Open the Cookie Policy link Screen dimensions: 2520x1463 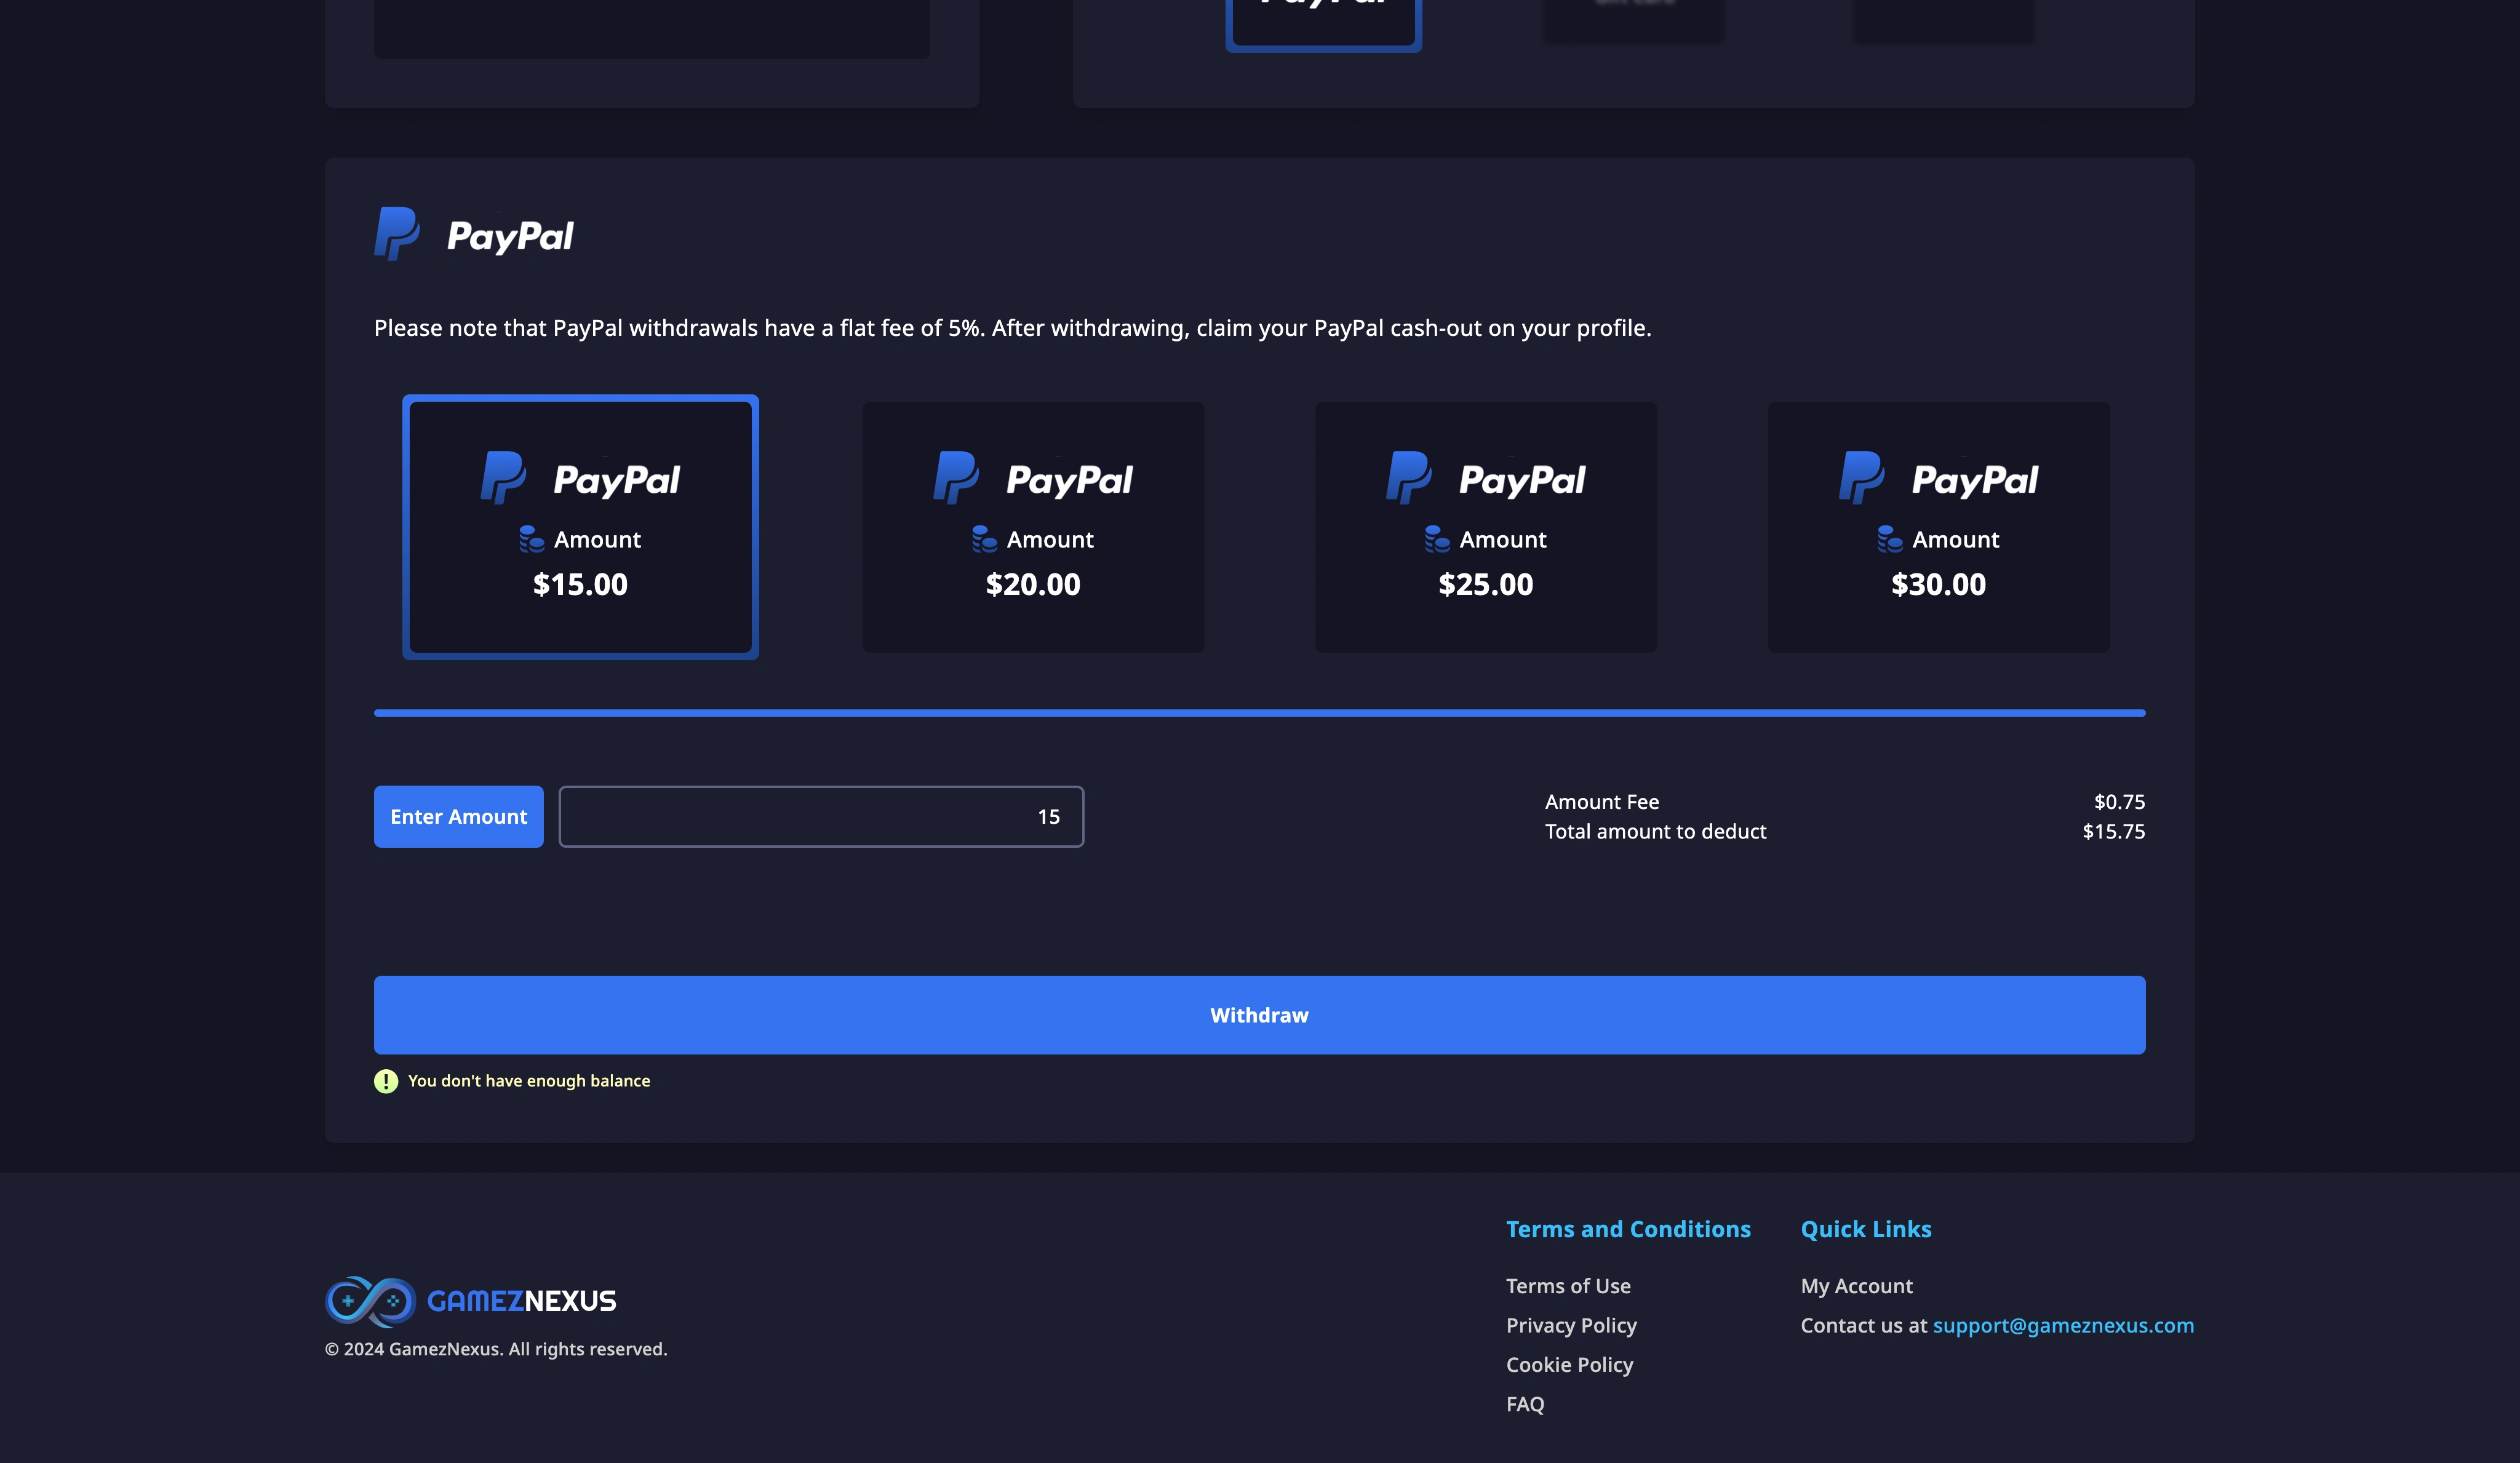[1569, 1365]
